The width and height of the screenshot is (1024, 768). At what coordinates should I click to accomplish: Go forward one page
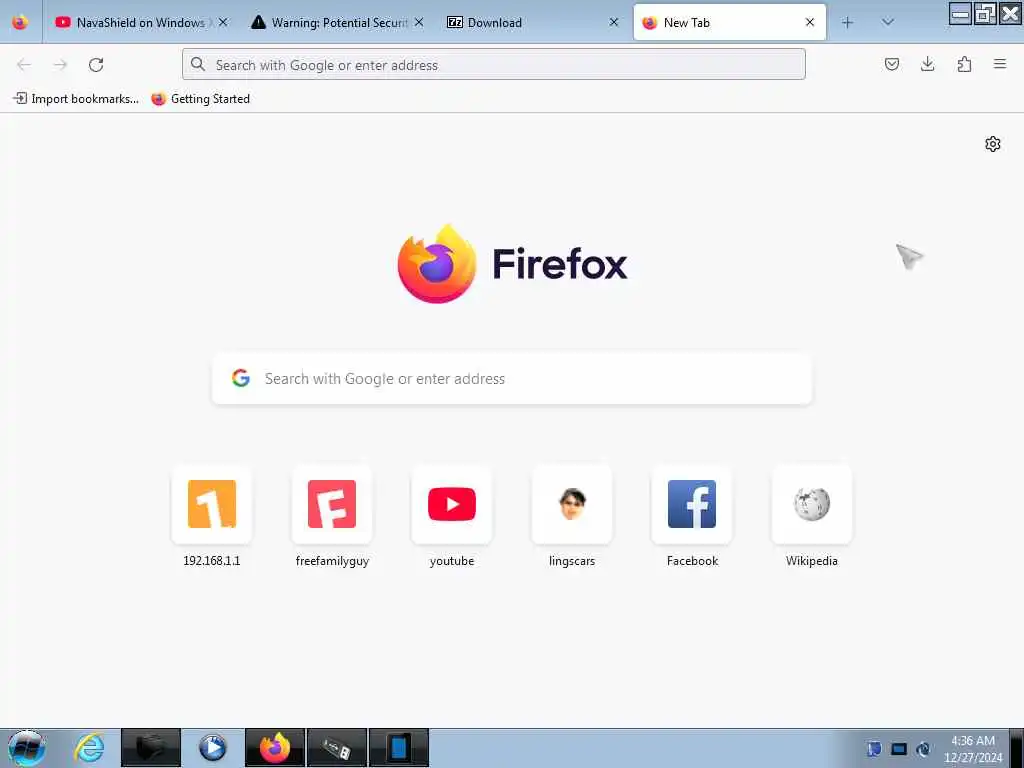[x=60, y=64]
